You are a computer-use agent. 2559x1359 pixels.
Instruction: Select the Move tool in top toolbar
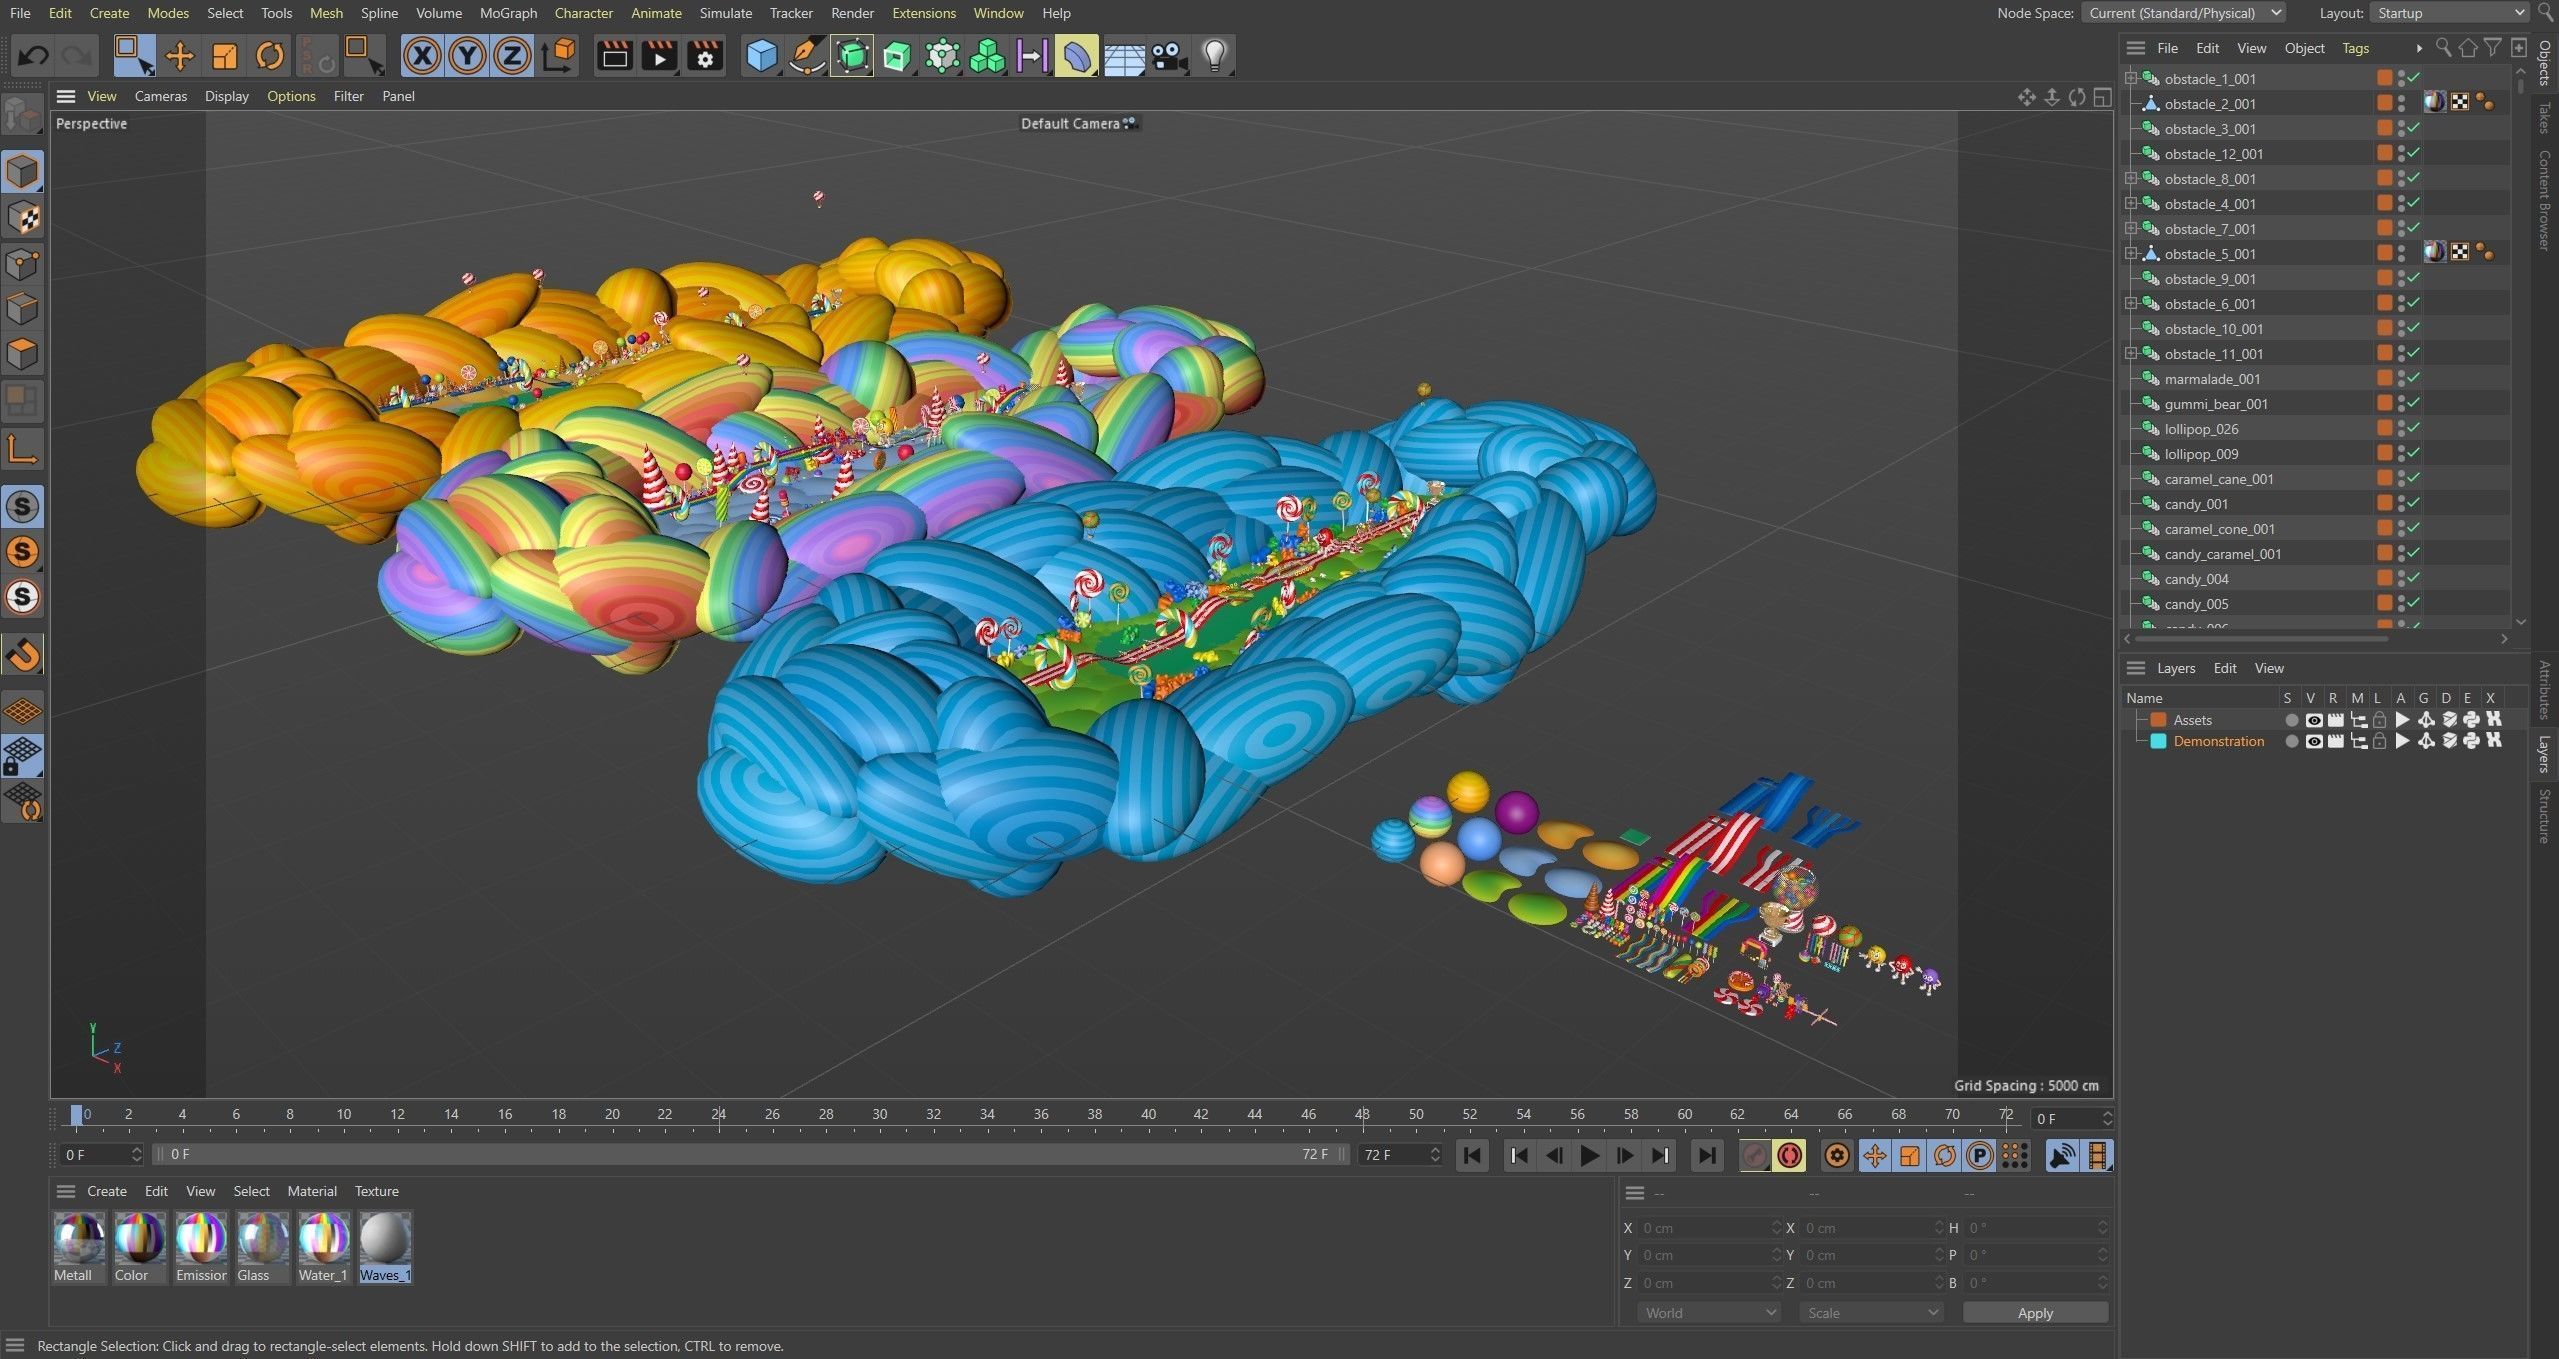(x=180, y=56)
